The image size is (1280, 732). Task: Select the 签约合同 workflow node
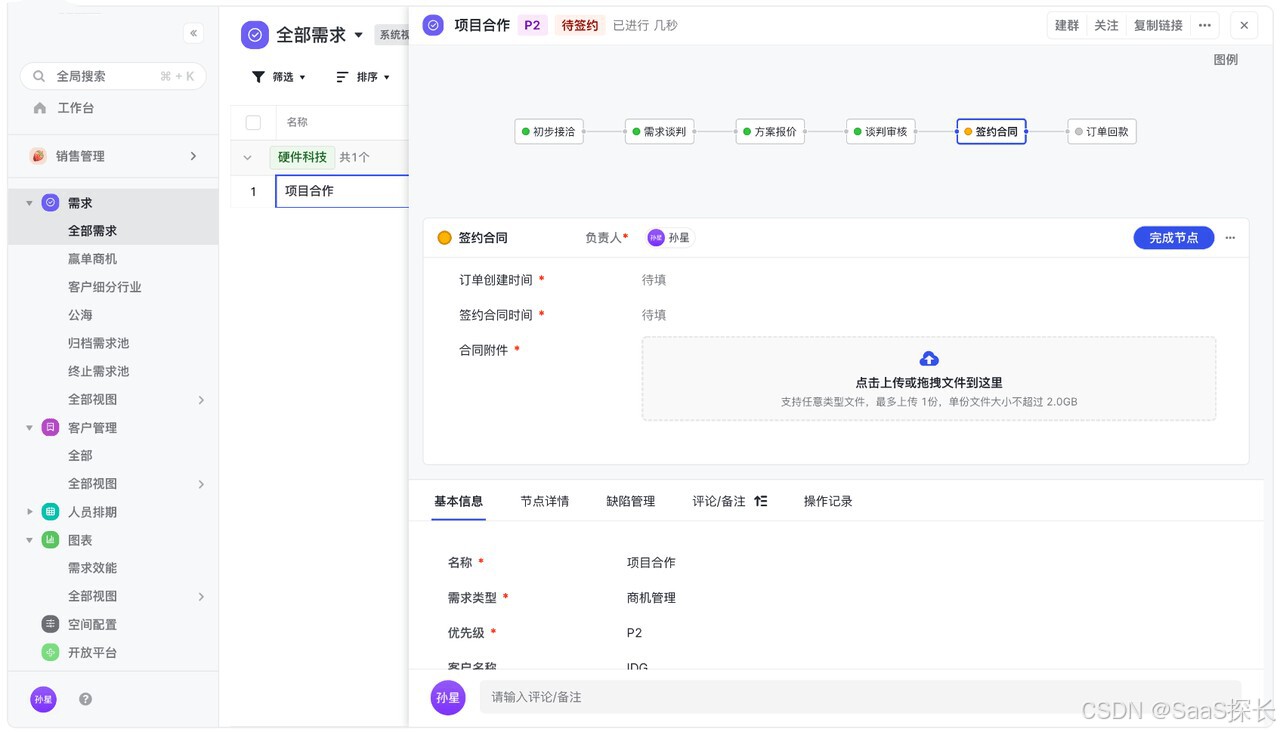991,131
